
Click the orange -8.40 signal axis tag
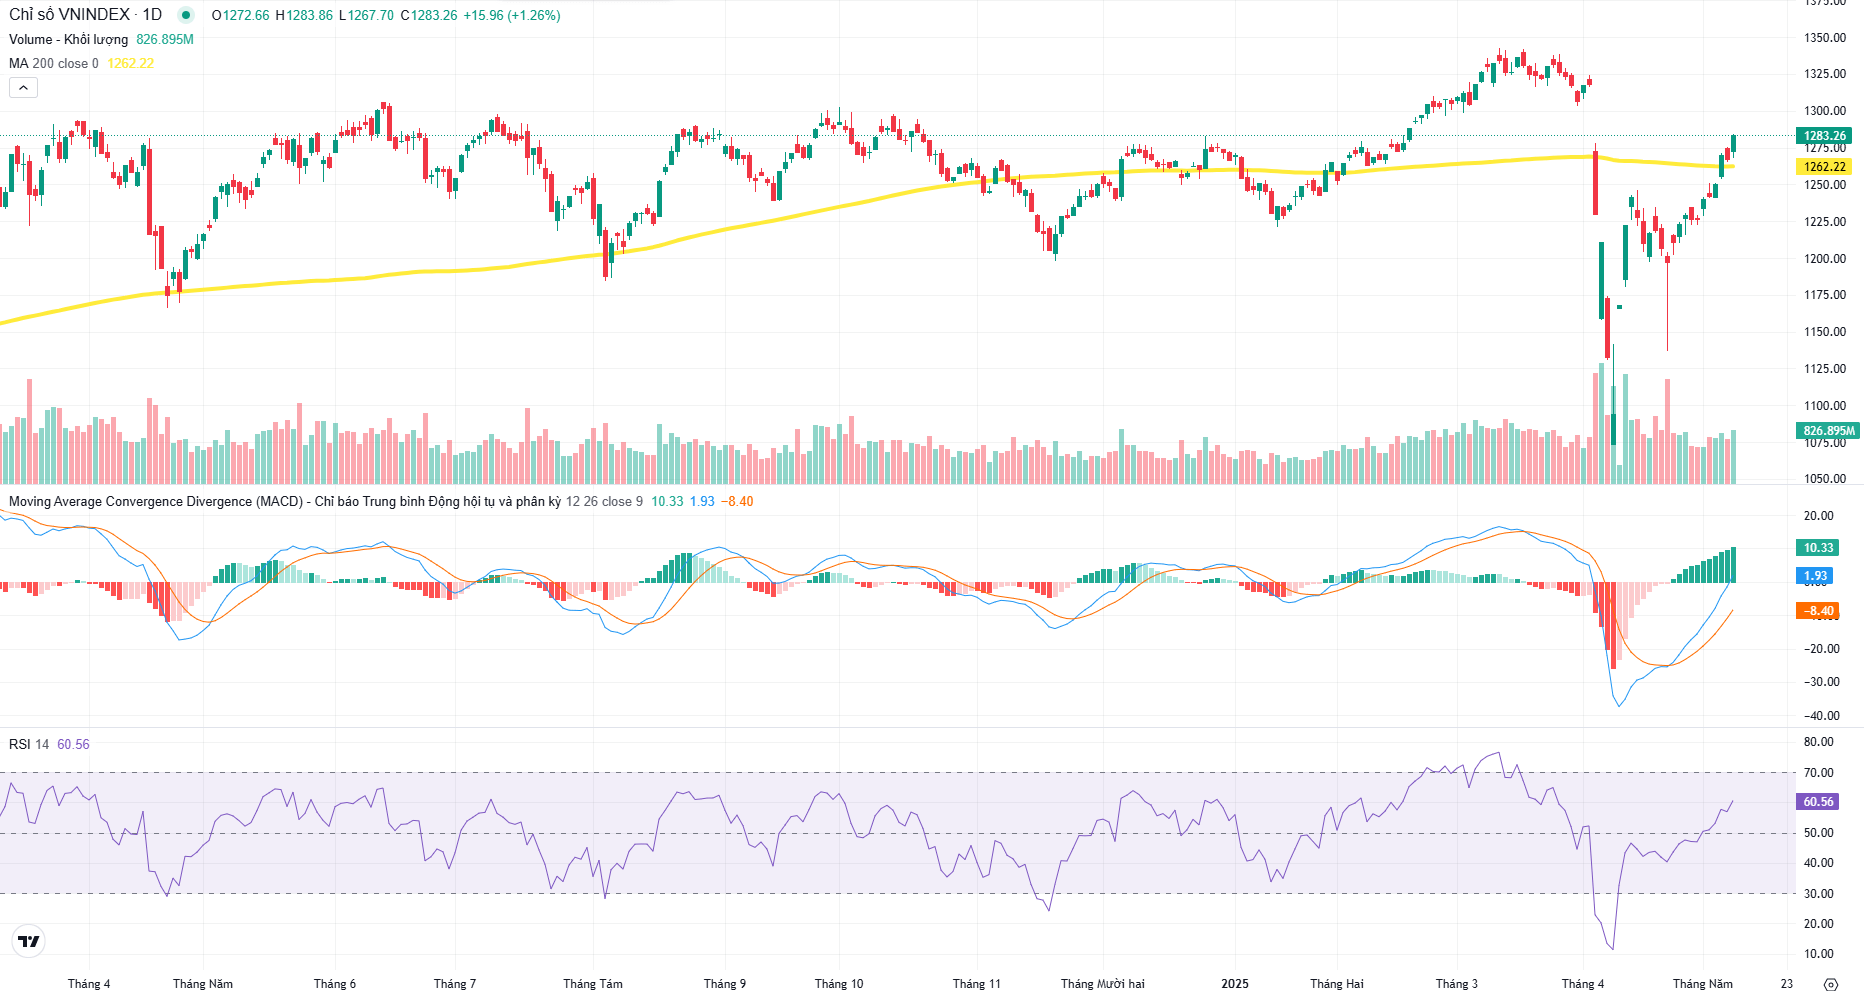tap(1818, 611)
